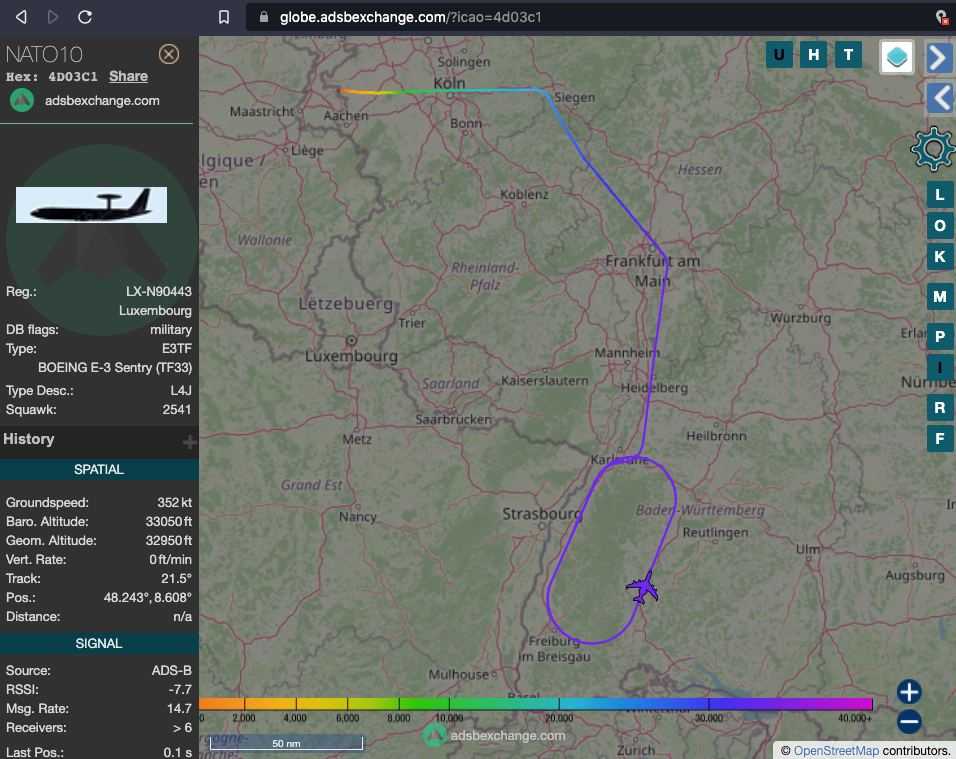Expand the History section plus icon
This screenshot has width=956, height=759.
[x=189, y=442]
